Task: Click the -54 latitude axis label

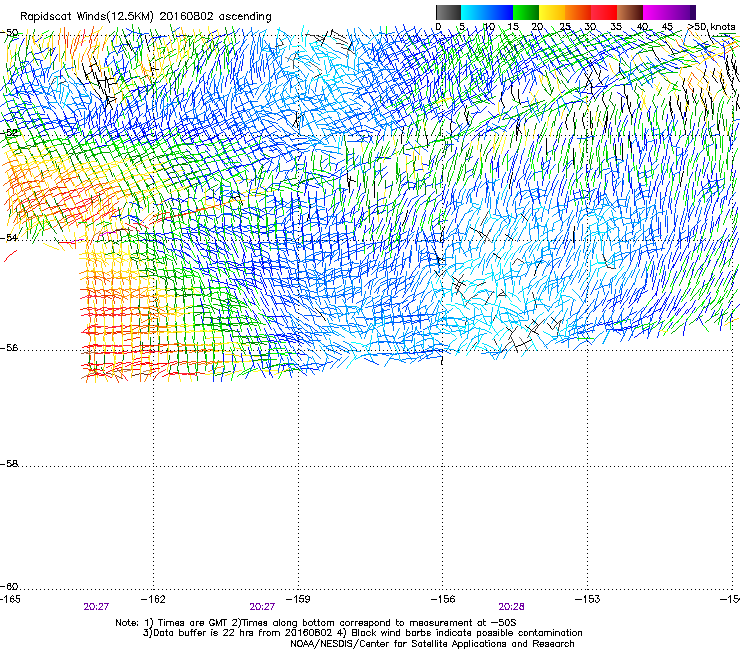Action: [9, 237]
